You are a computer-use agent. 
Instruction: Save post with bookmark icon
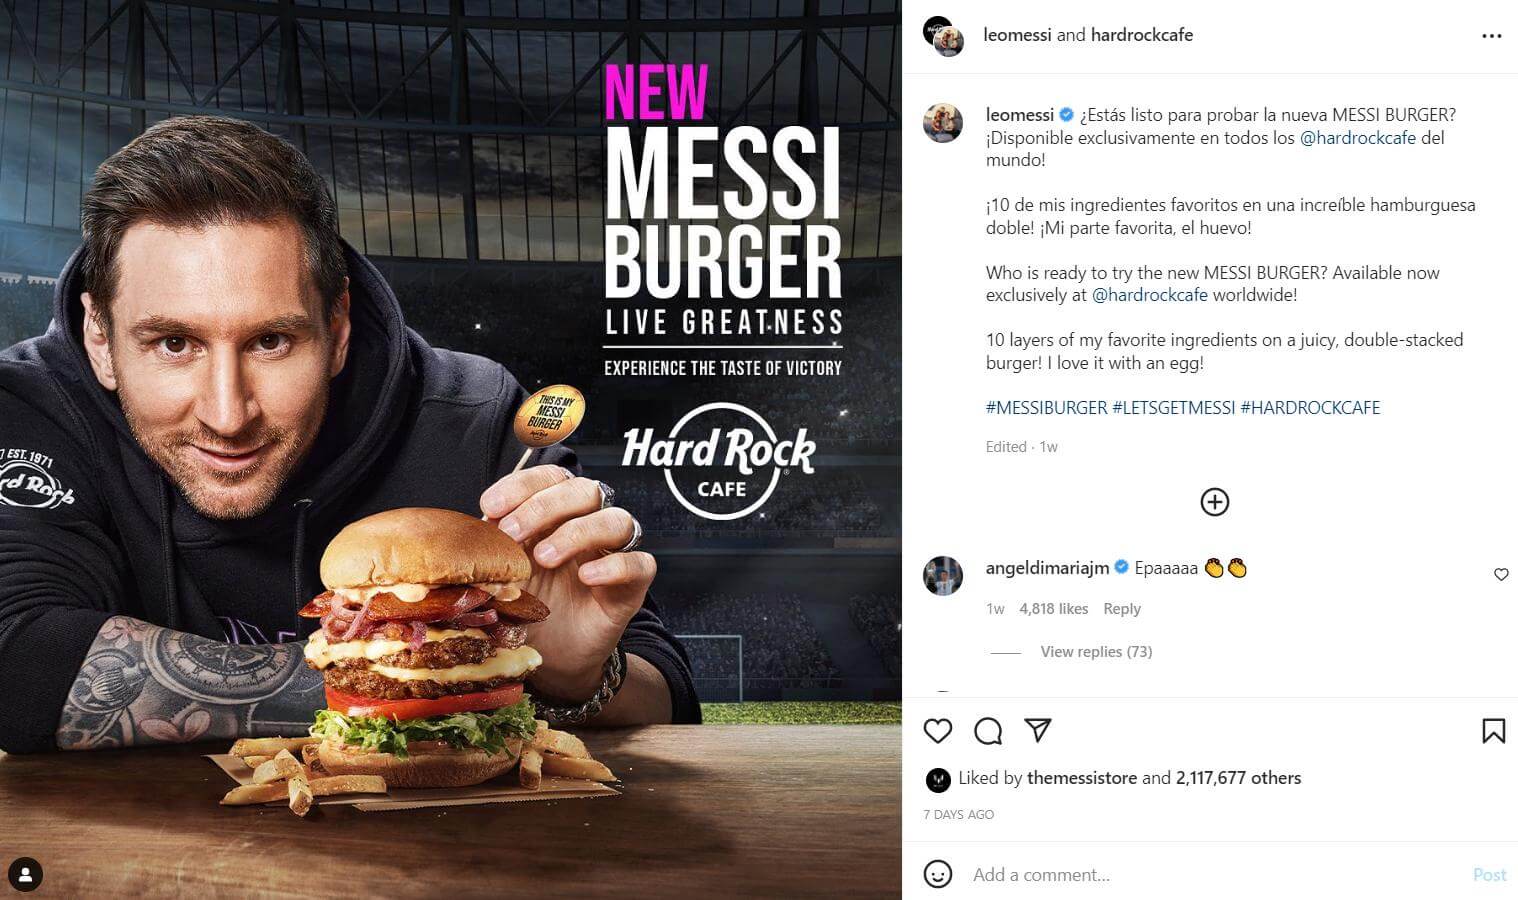click(1493, 731)
